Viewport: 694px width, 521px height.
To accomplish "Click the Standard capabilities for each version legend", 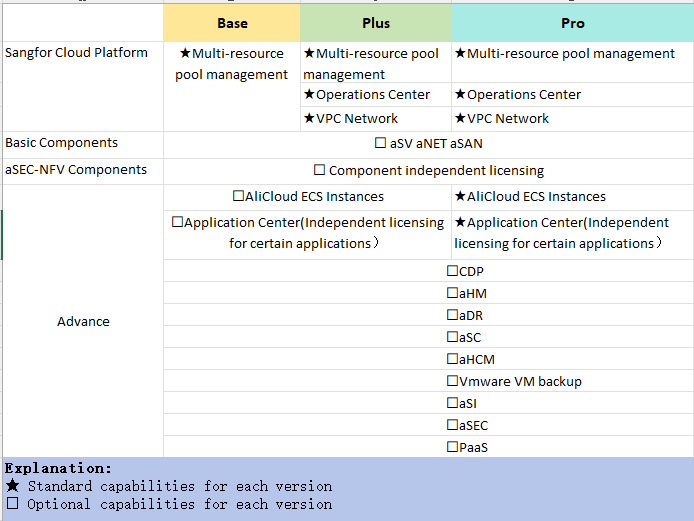I will (169, 486).
